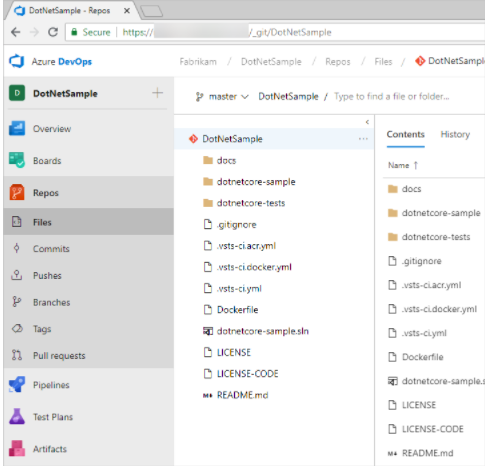Click the markdown icon next to README.md in tree
Viewport: 485px width, 466px height.
(208, 395)
